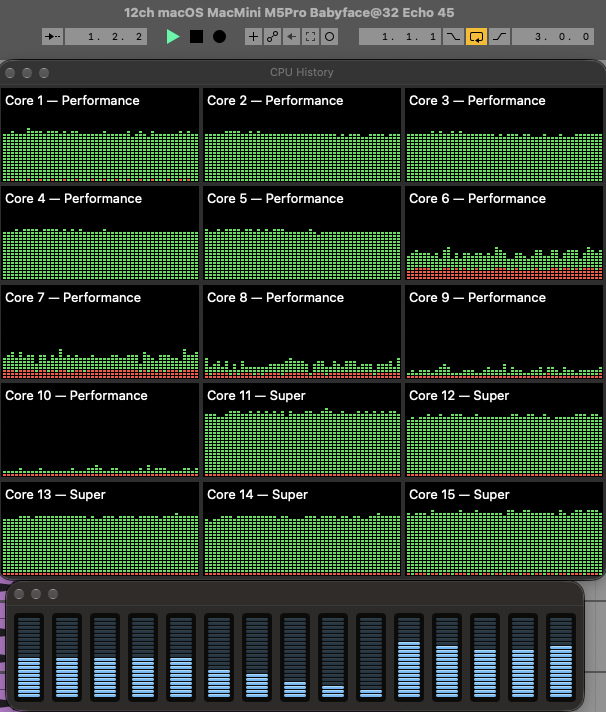Viewport: 606px width, 712px height.
Task: Toggle the Punch-In switch
Action: (453, 37)
